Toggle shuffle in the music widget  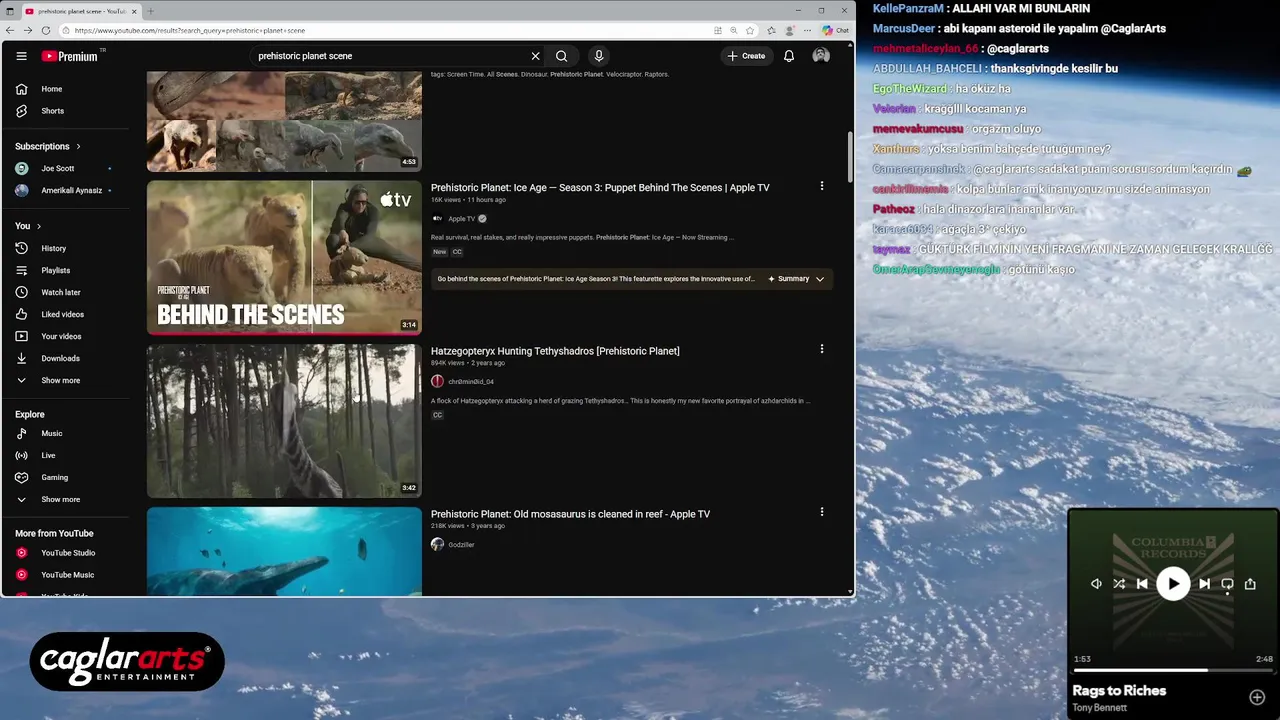coord(1119,584)
